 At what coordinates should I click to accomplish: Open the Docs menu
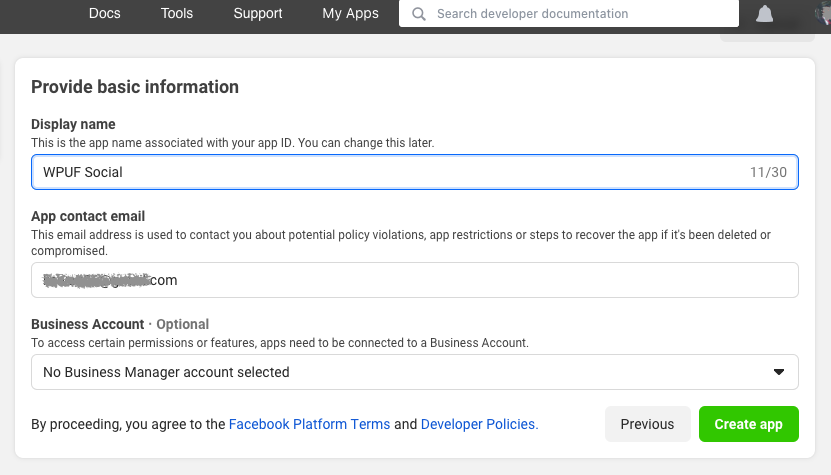click(x=104, y=13)
